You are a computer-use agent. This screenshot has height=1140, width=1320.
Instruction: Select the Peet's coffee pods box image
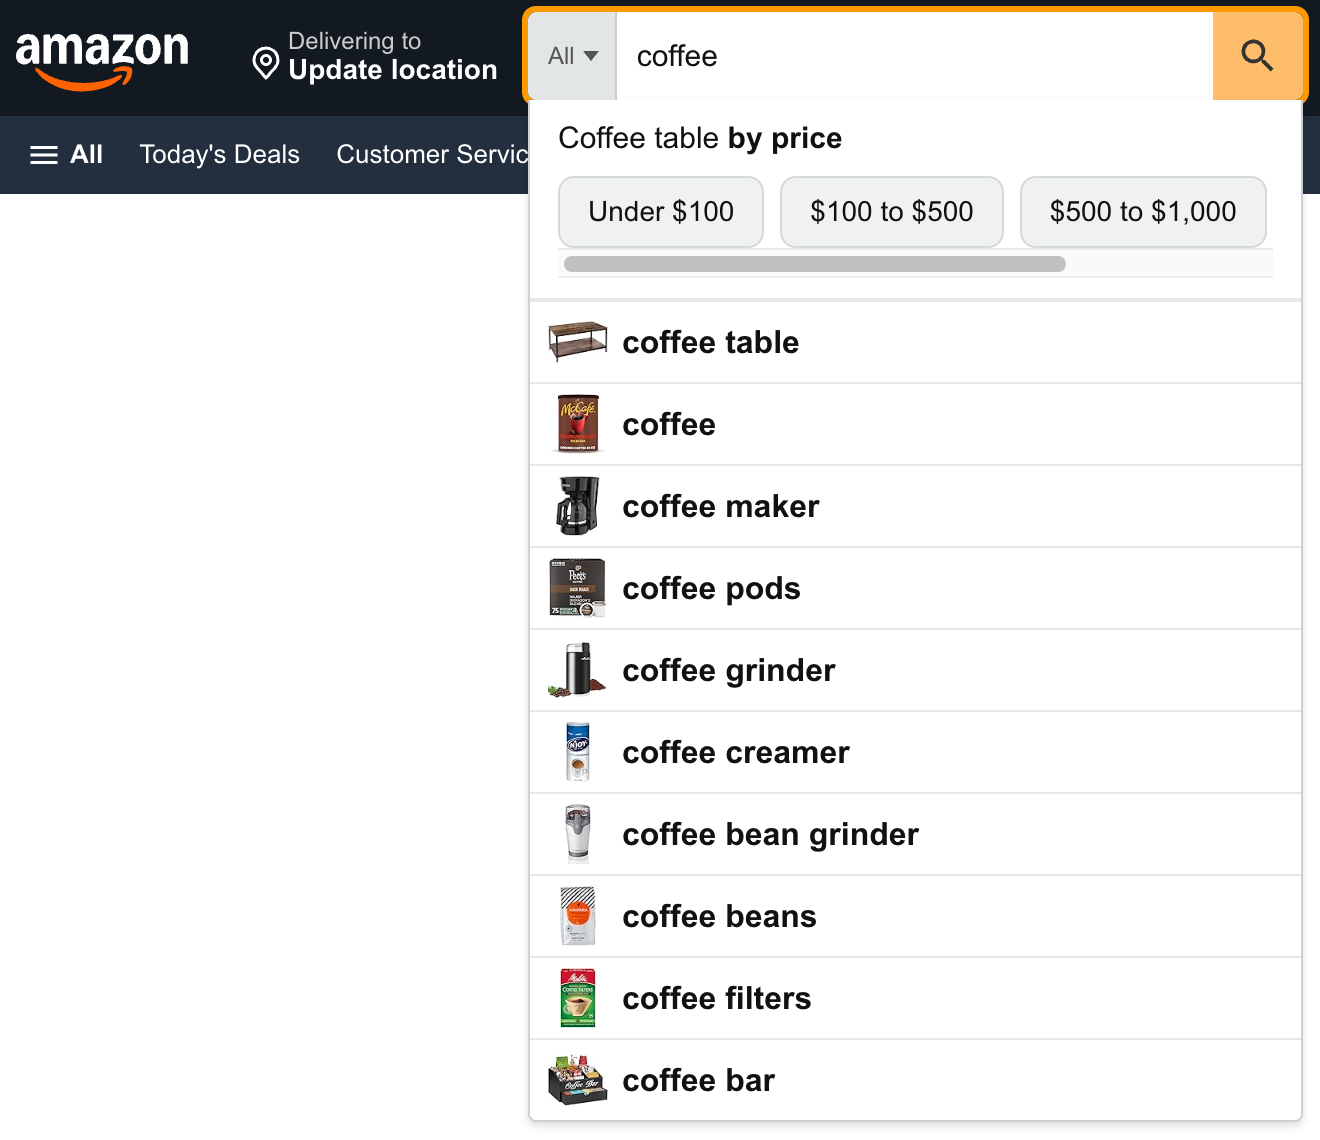pyautogui.click(x=578, y=587)
